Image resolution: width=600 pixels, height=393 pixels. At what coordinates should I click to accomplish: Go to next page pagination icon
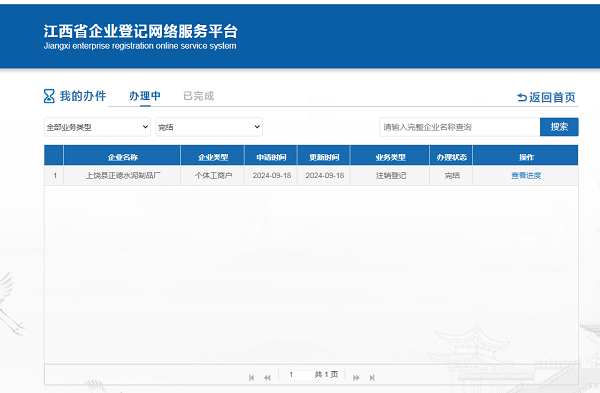click(x=356, y=378)
